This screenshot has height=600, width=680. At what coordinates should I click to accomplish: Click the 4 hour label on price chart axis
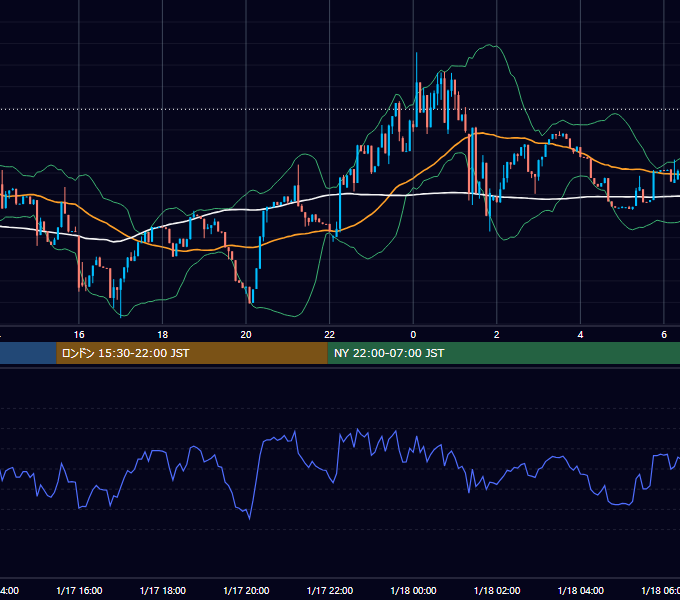(x=580, y=335)
